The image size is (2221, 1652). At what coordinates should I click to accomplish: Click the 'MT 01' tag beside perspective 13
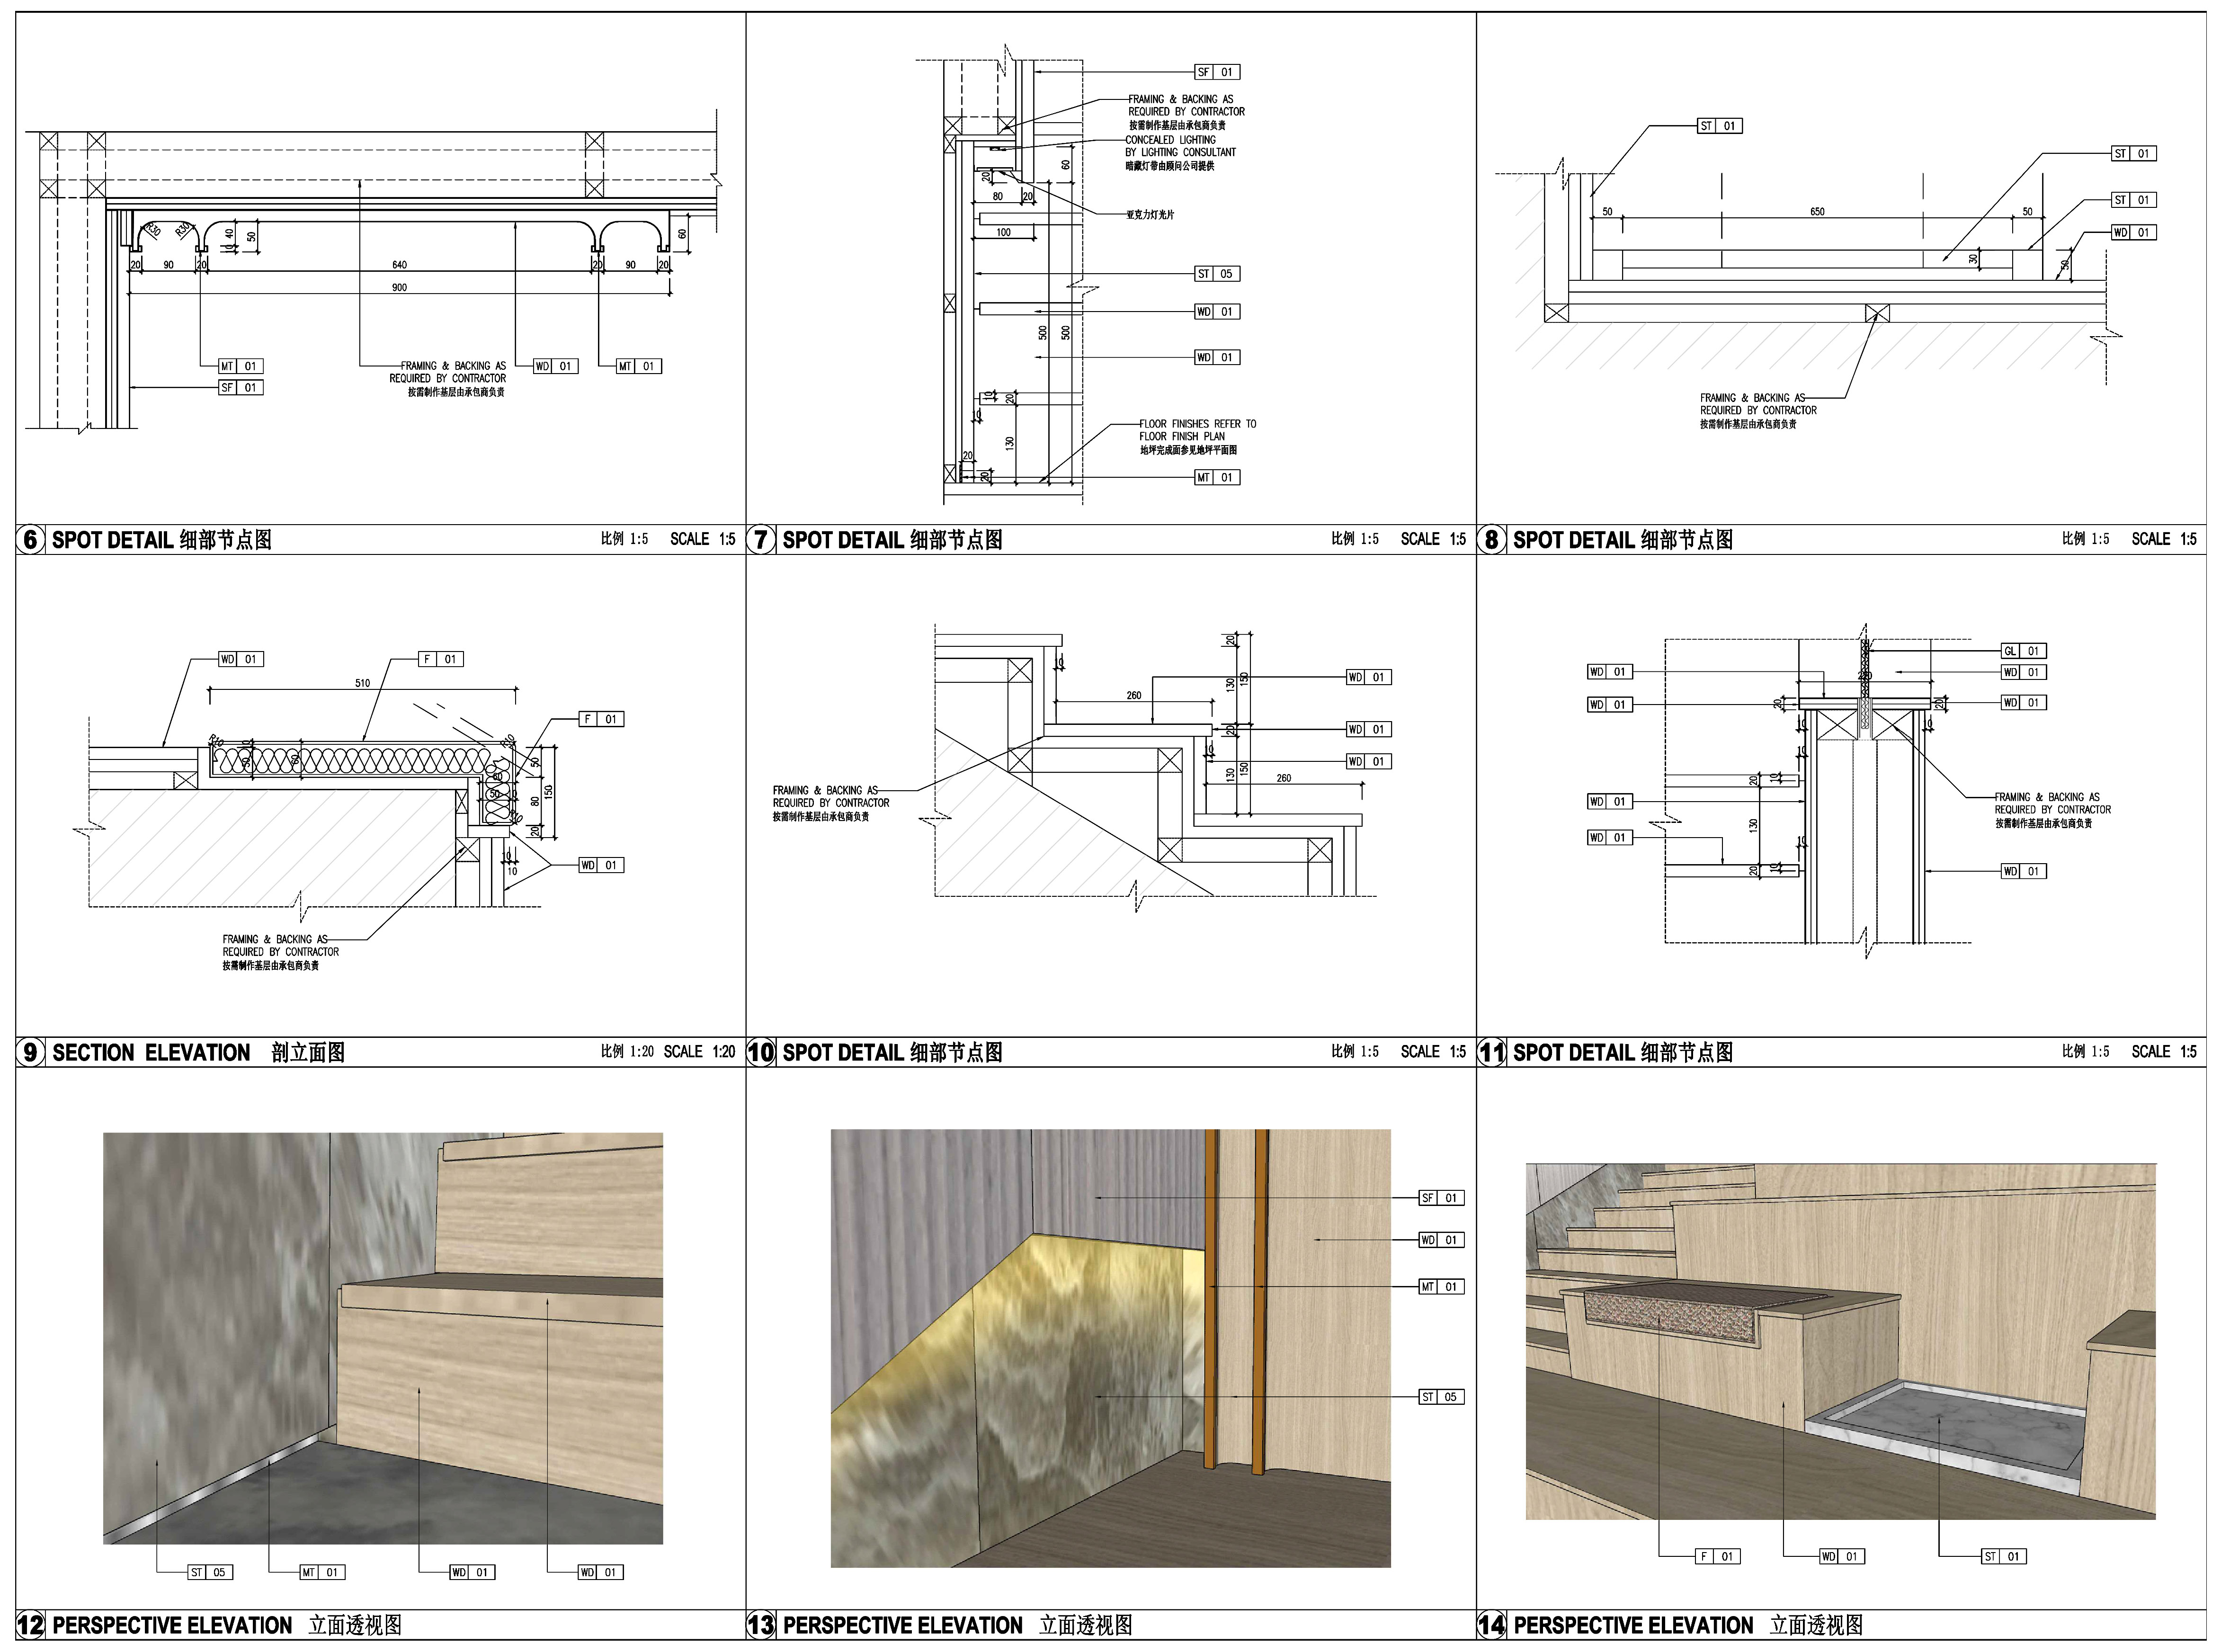coord(1442,1287)
